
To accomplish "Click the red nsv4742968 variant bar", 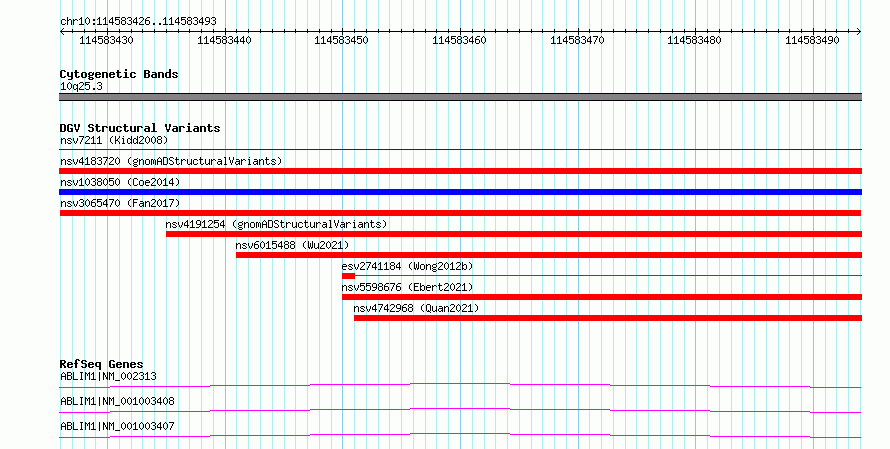I will click(608, 318).
